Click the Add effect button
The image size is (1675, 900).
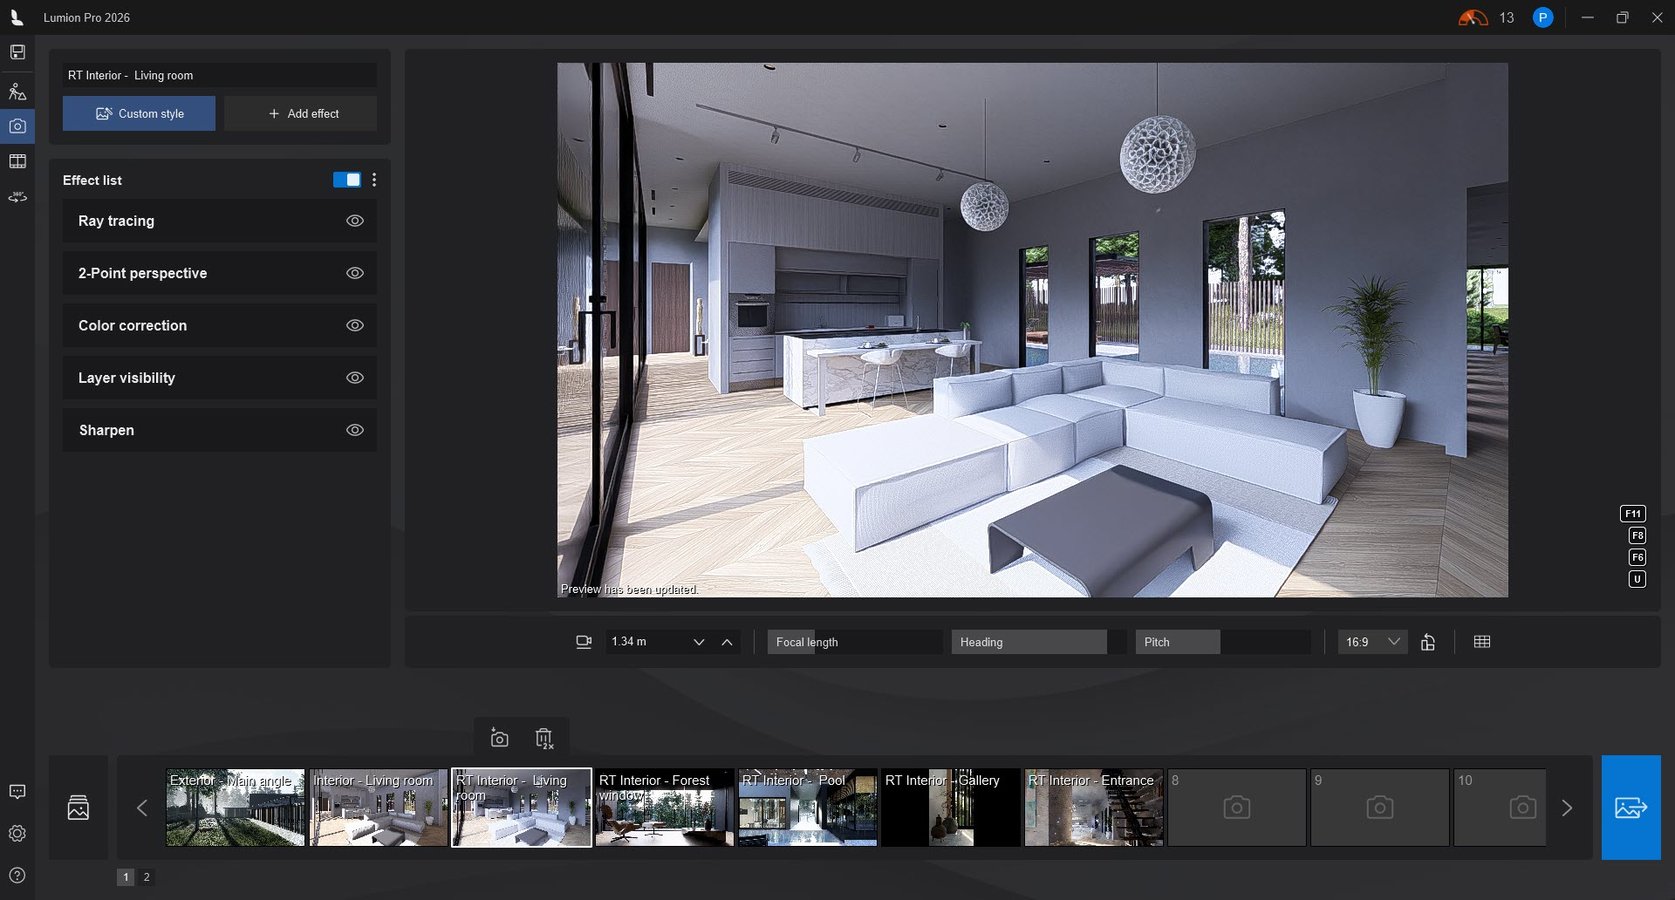(x=303, y=114)
